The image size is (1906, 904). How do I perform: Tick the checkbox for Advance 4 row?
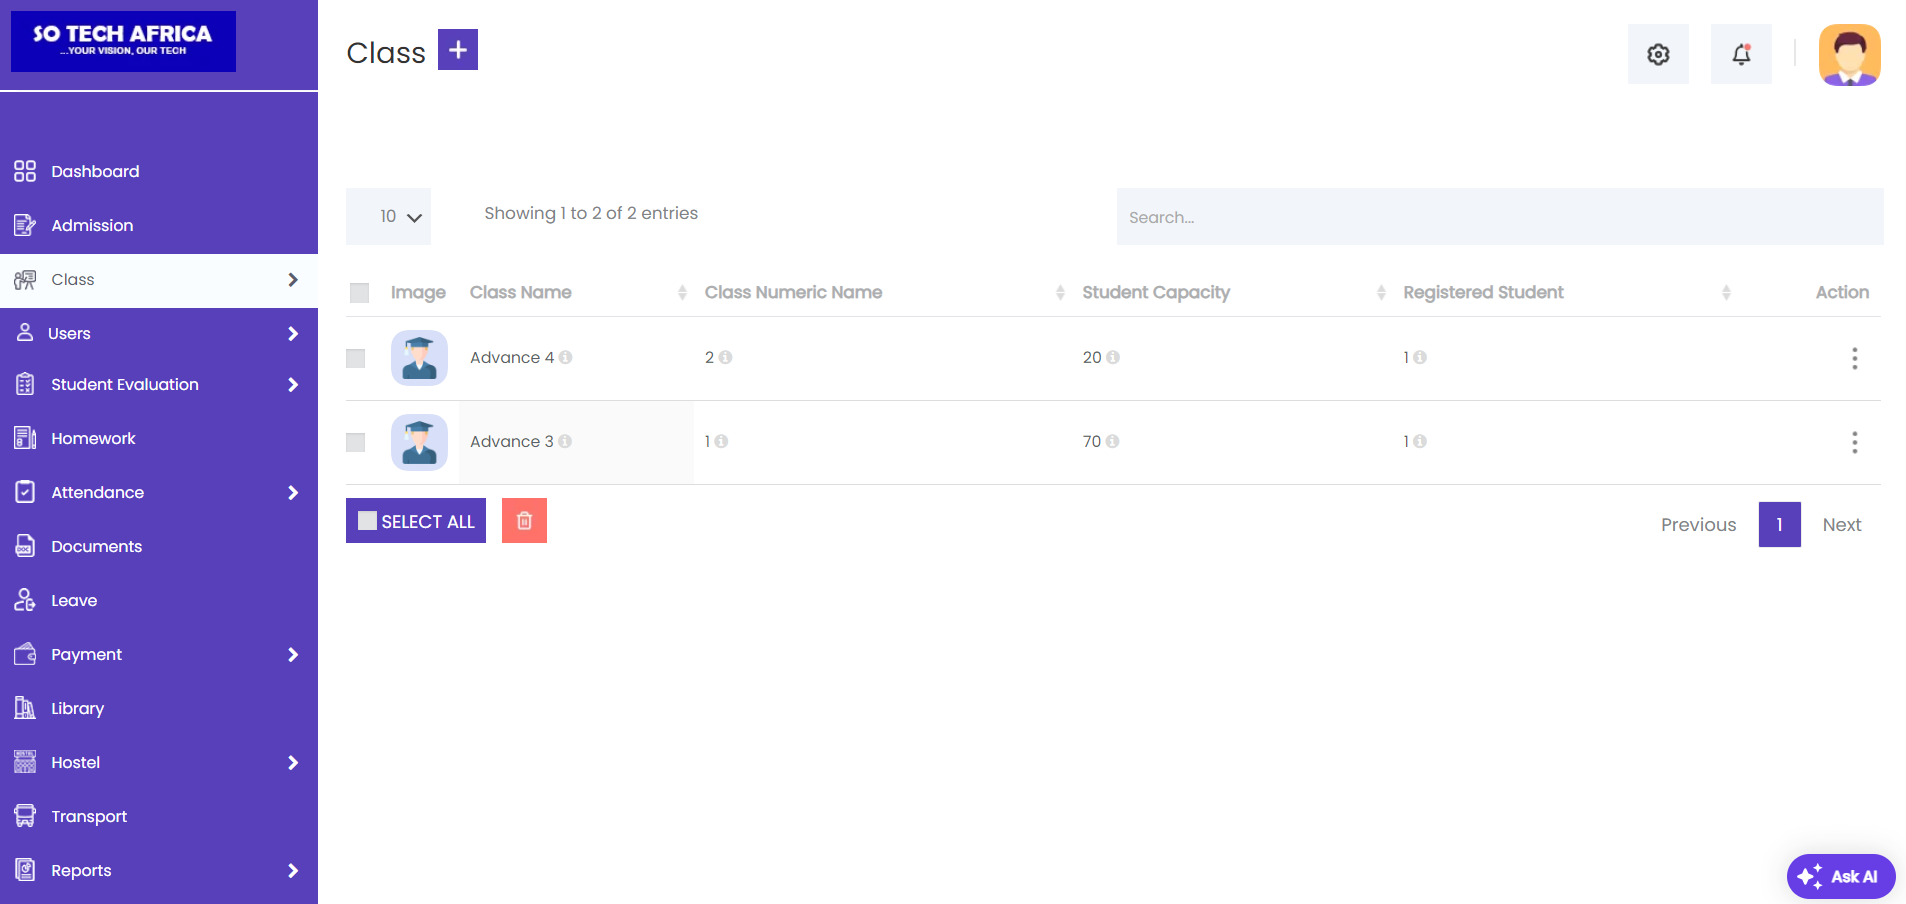point(356,359)
